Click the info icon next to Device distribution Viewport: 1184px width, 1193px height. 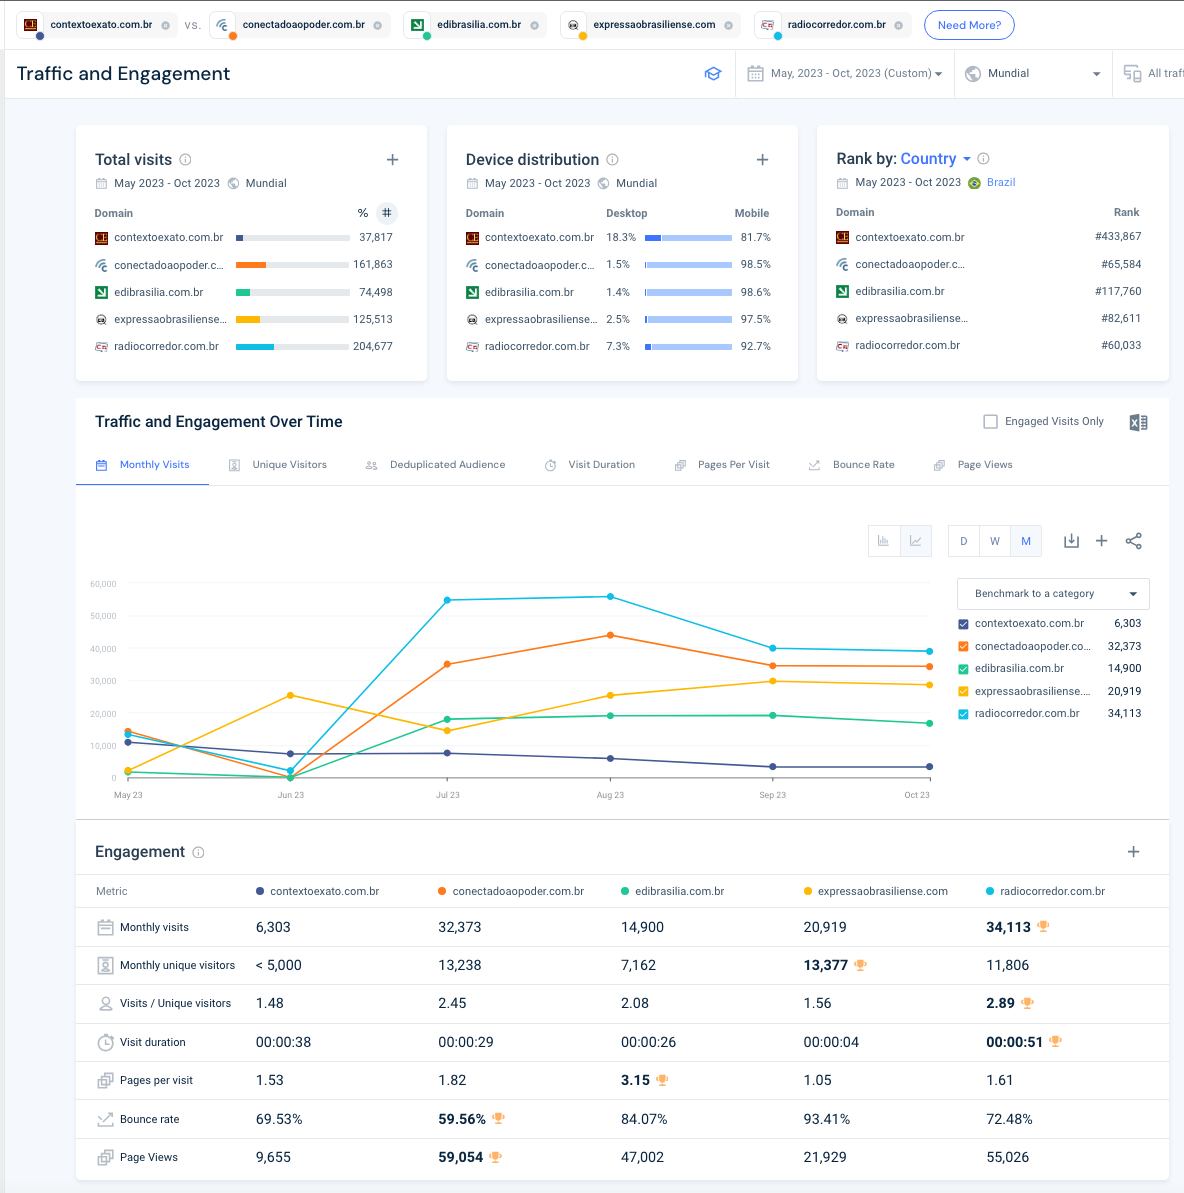pos(613,160)
